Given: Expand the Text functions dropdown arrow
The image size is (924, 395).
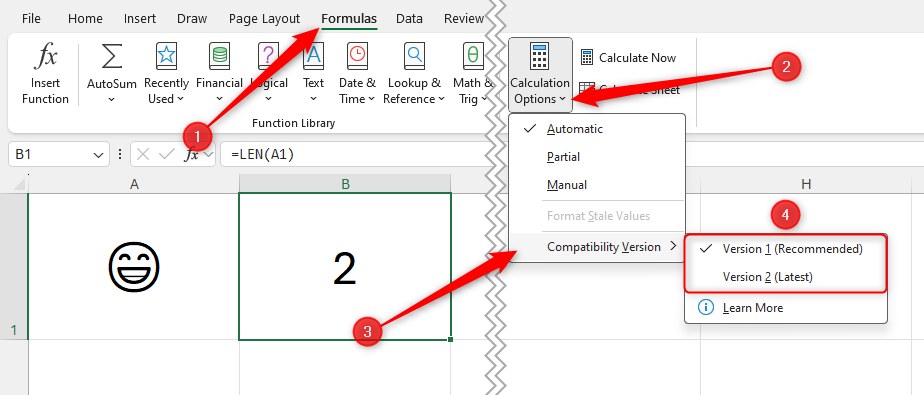Looking at the screenshot, I should pyautogui.click(x=314, y=100).
